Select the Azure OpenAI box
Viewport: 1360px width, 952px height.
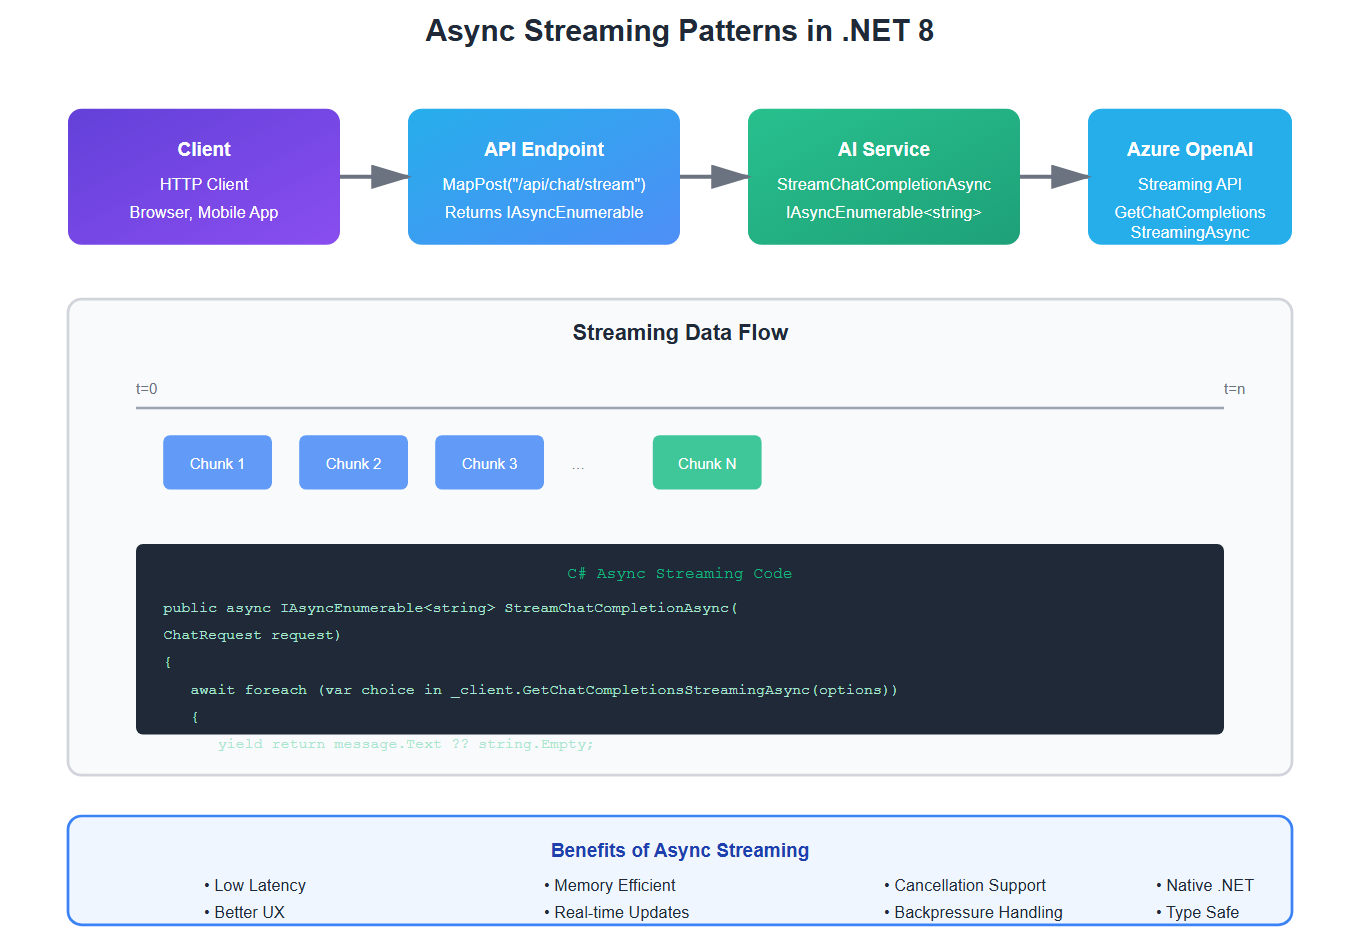[1190, 177]
